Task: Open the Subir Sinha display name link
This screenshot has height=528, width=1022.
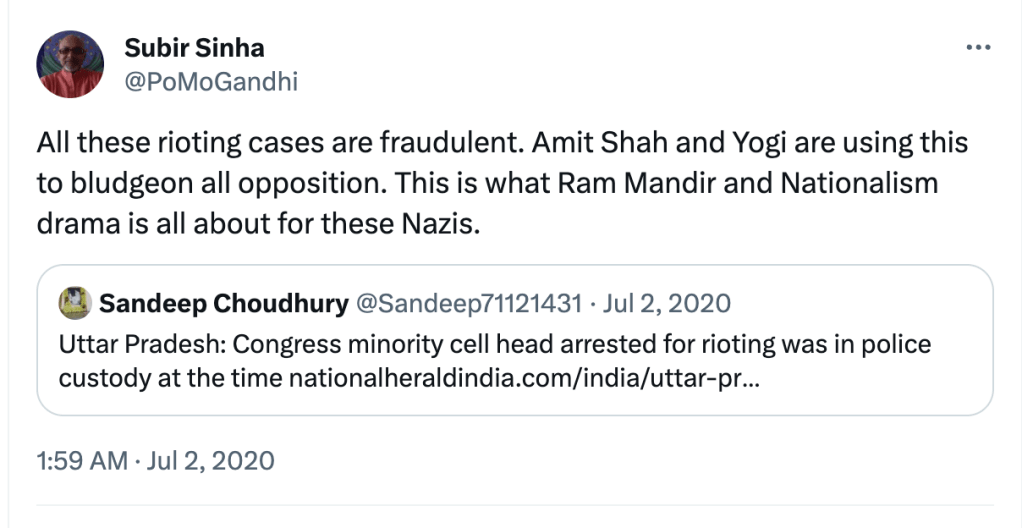Action: pyautogui.click(x=194, y=47)
